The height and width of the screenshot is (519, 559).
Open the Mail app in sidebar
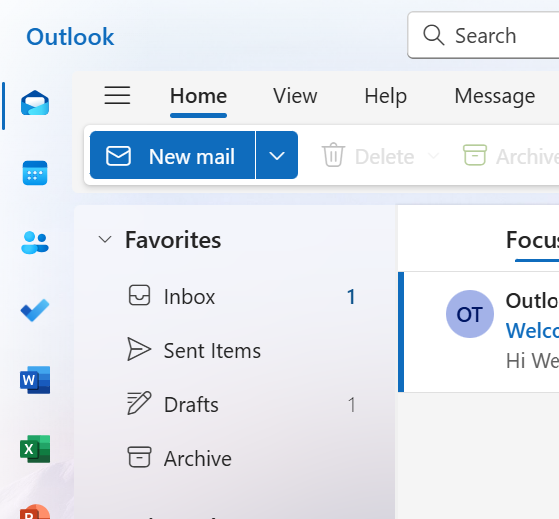tap(35, 103)
